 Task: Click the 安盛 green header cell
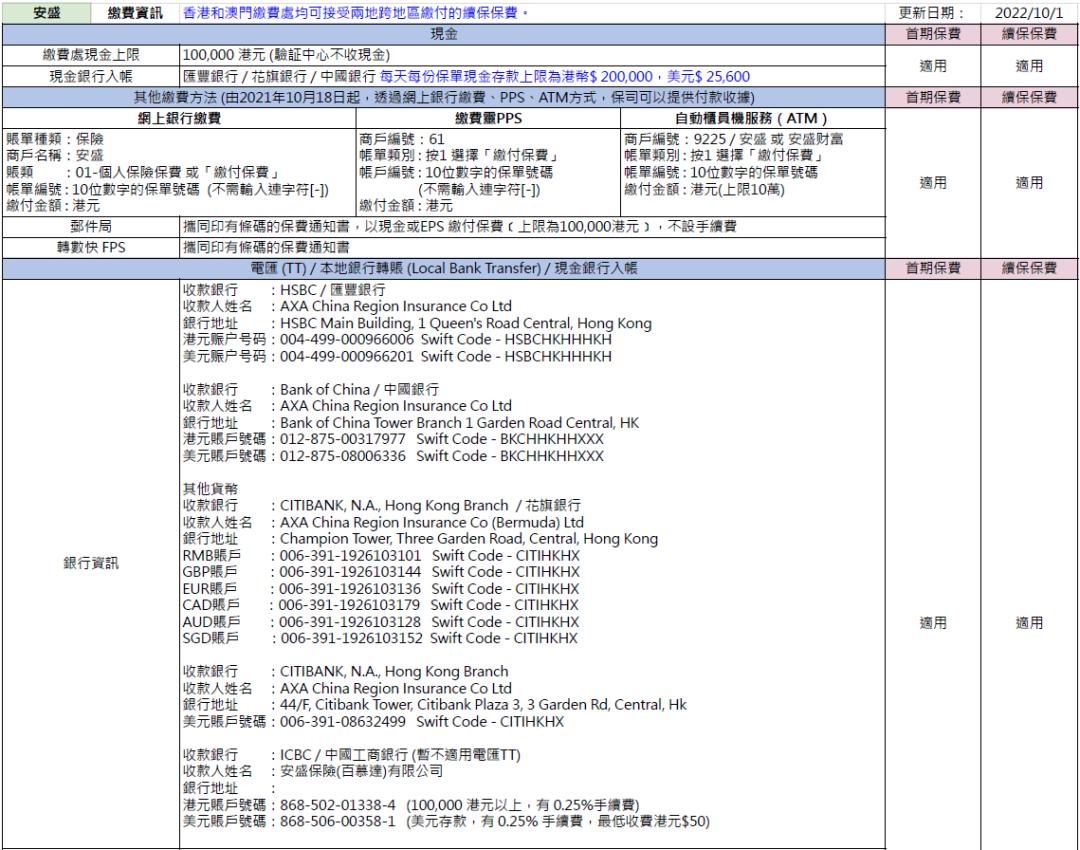46,12
